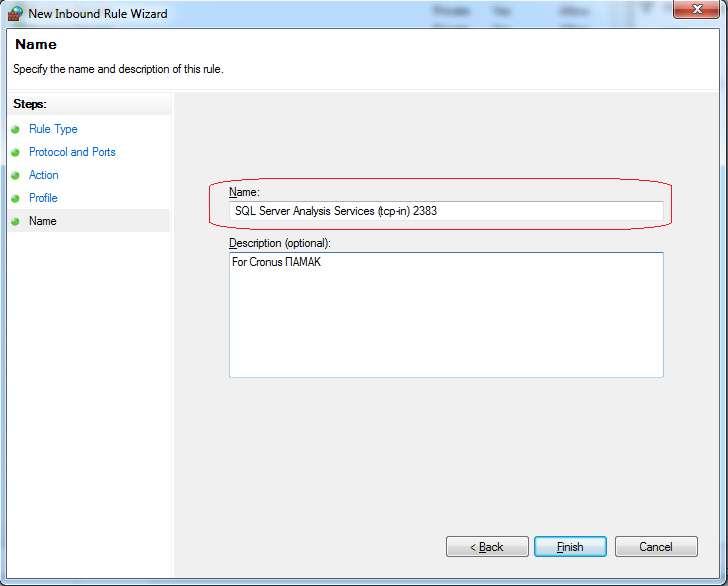The width and height of the screenshot is (728, 586).
Task: Click the 'For Cronus ПАМАК' description text
Action: click(276, 262)
